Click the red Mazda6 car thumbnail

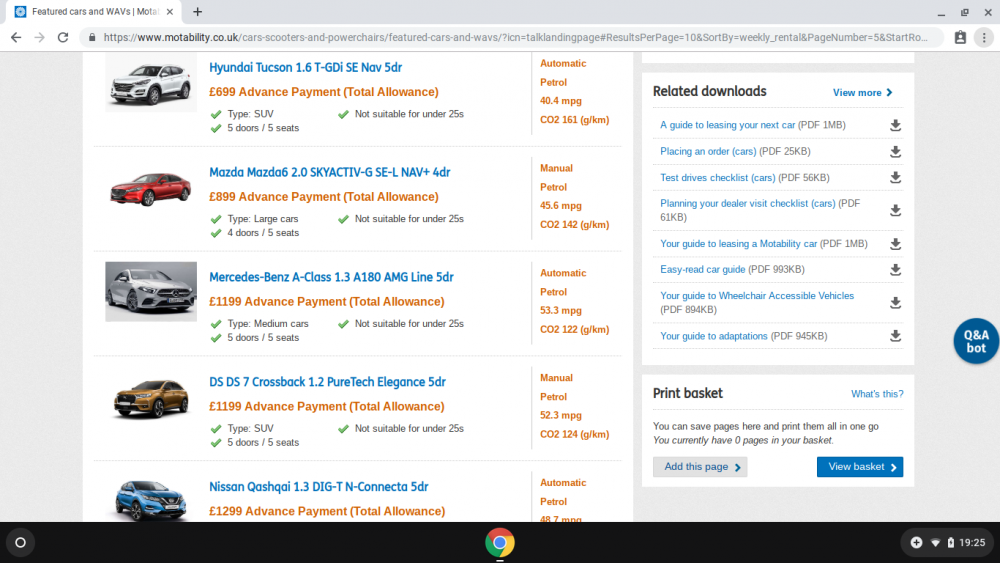151,188
